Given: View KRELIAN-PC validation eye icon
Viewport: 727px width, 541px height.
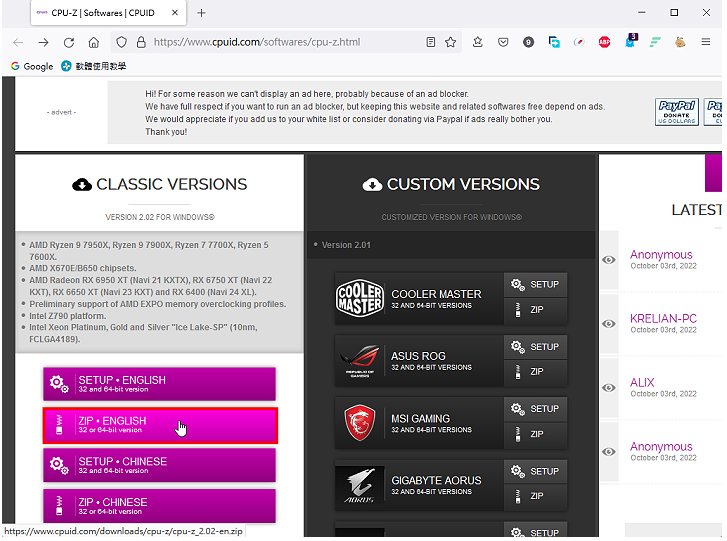Looking at the screenshot, I should tap(609, 324).
